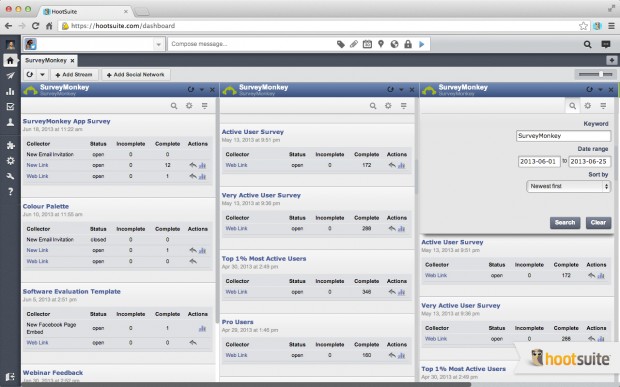This screenshot has height=387, width=620.
Task: Click the lock privacy icon
Action: [408, 44]
